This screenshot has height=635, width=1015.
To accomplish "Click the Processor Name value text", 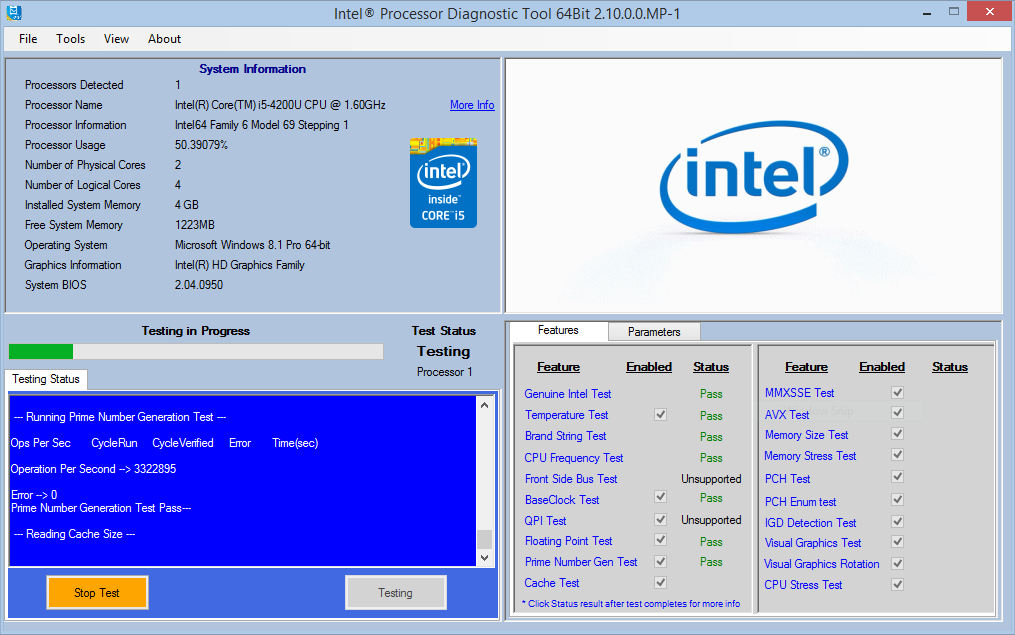I will (x=280, y=105).
